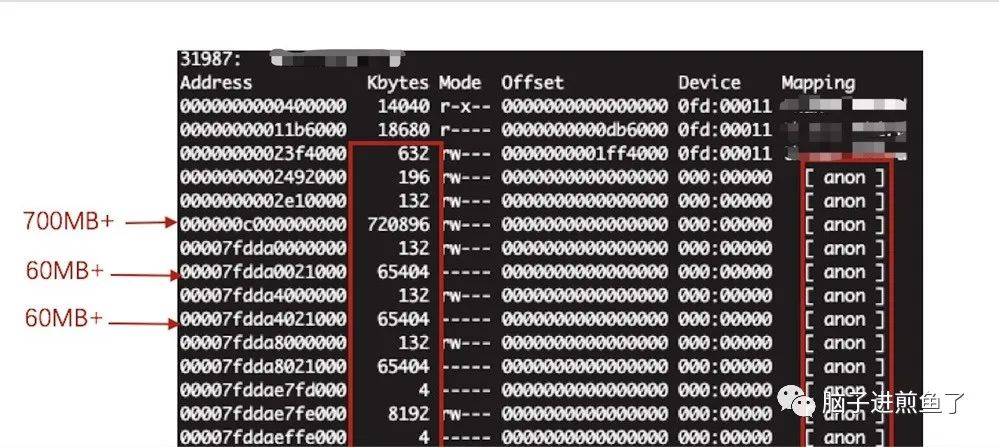Click the offset value 00000000001ff4000
Screen dimensions: 999x447
(x=585, y=153)
